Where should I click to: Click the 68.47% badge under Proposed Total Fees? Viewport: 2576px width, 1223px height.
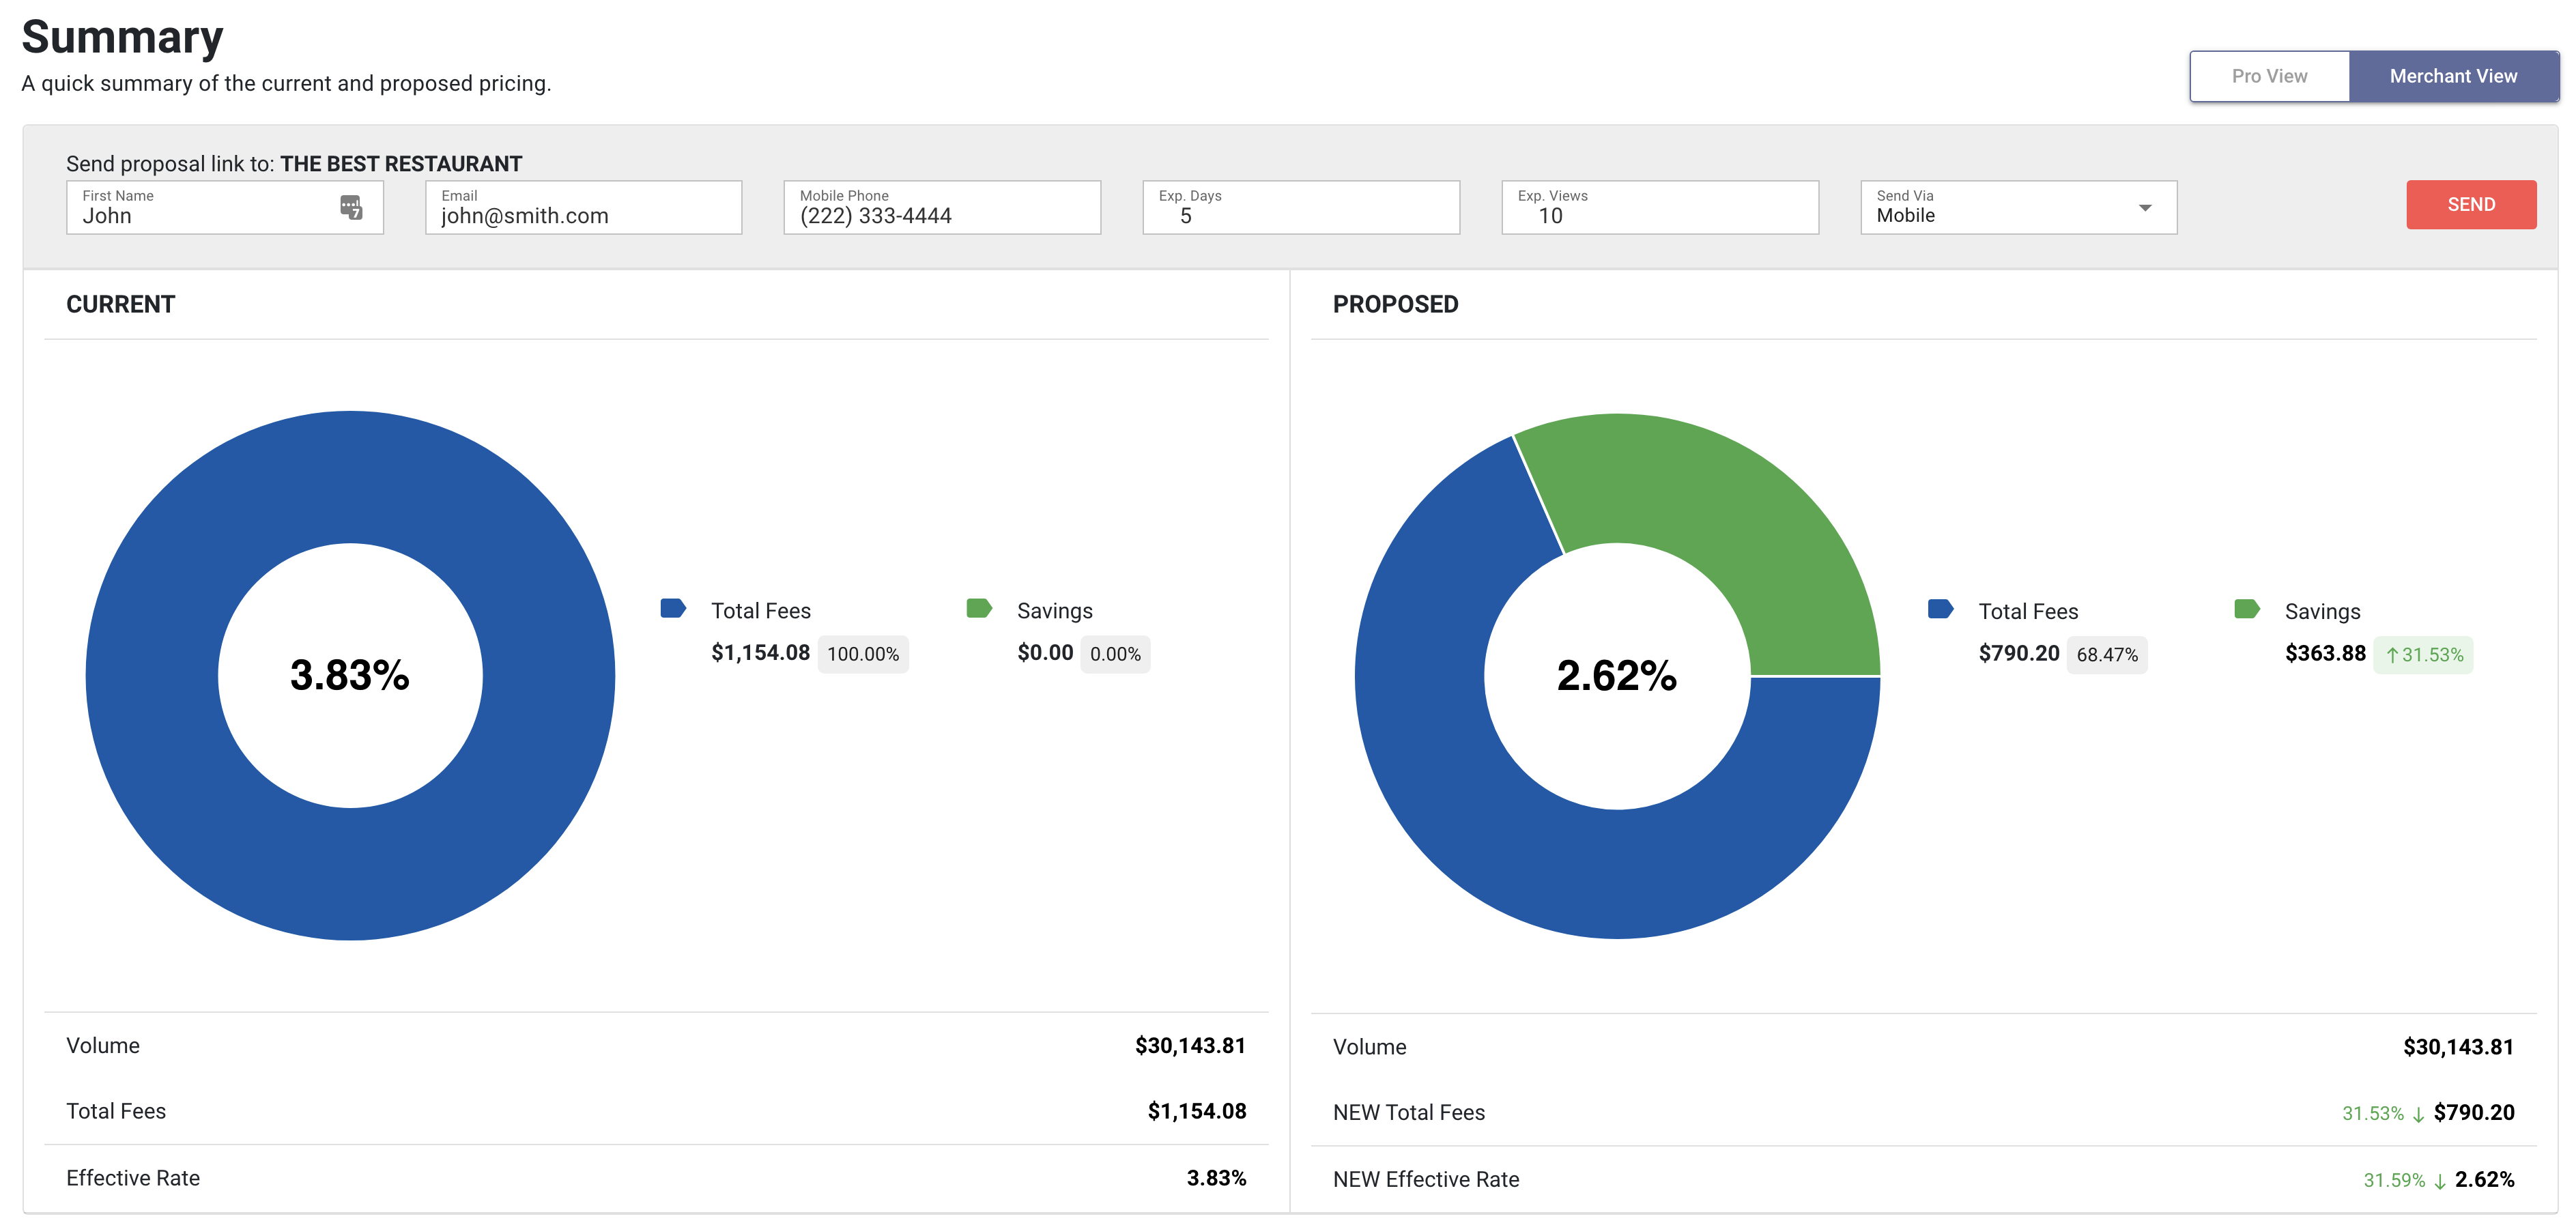point(2106,655)
